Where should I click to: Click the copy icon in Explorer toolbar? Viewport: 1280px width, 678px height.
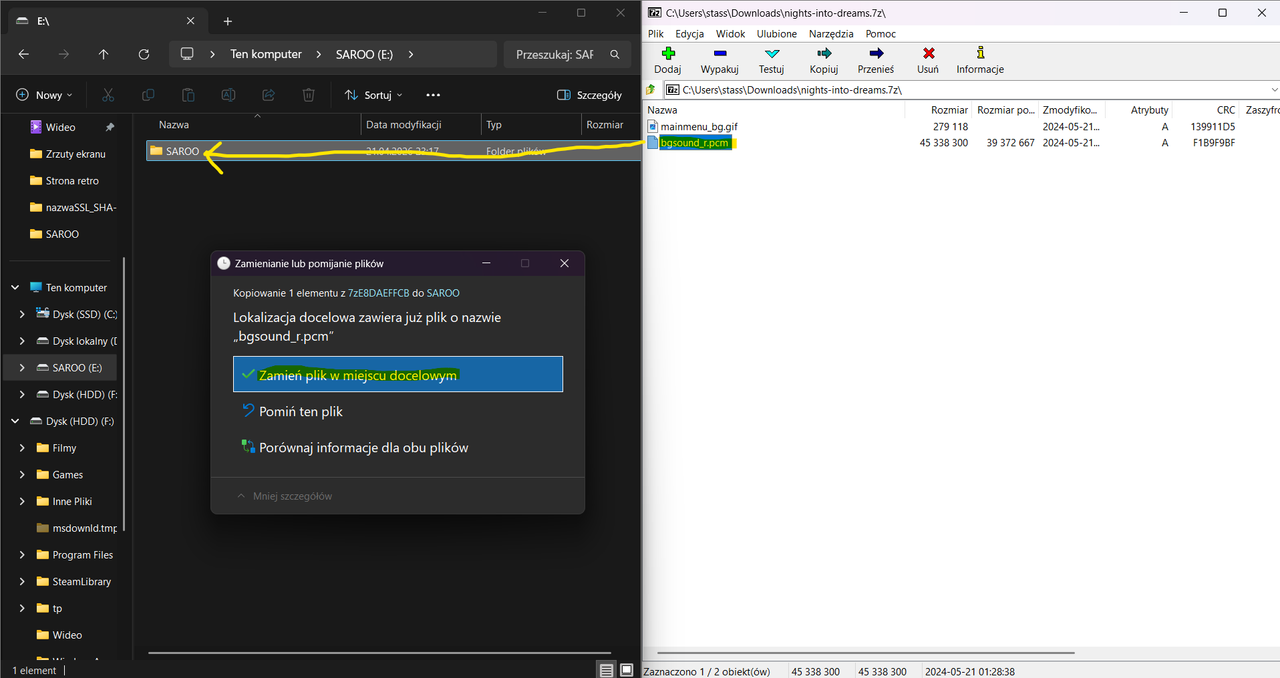click(x=148, y=95)
